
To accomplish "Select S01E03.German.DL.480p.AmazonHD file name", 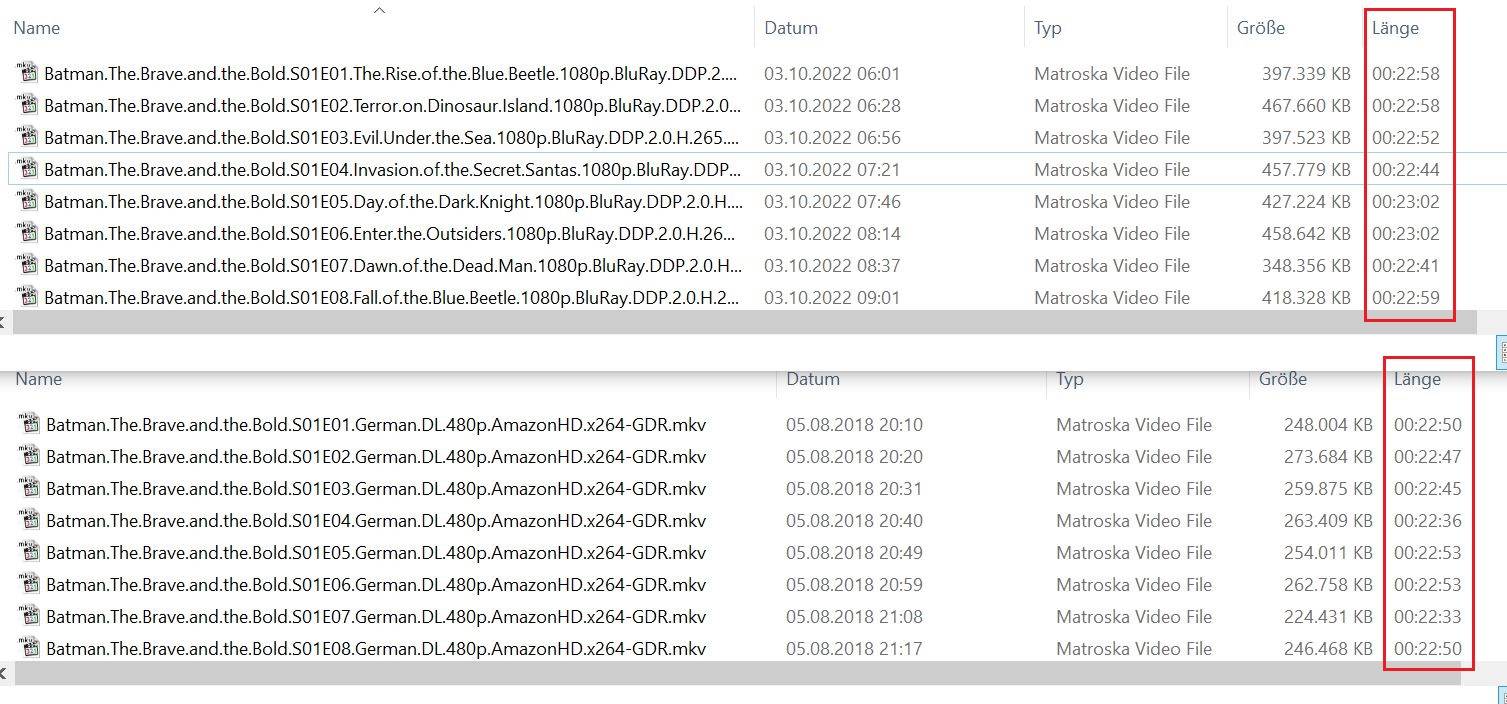I will pyautogui.click(x=376, y=488).
